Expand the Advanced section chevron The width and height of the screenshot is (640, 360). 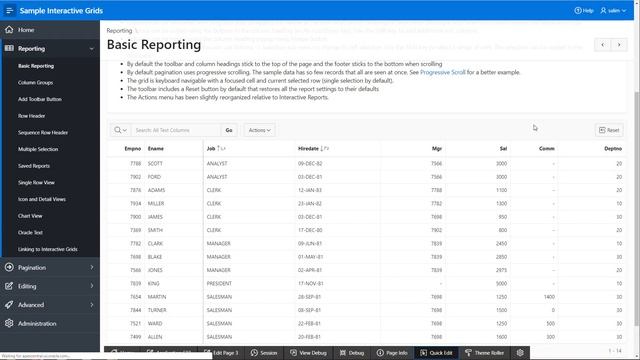[x=91, y=305]
